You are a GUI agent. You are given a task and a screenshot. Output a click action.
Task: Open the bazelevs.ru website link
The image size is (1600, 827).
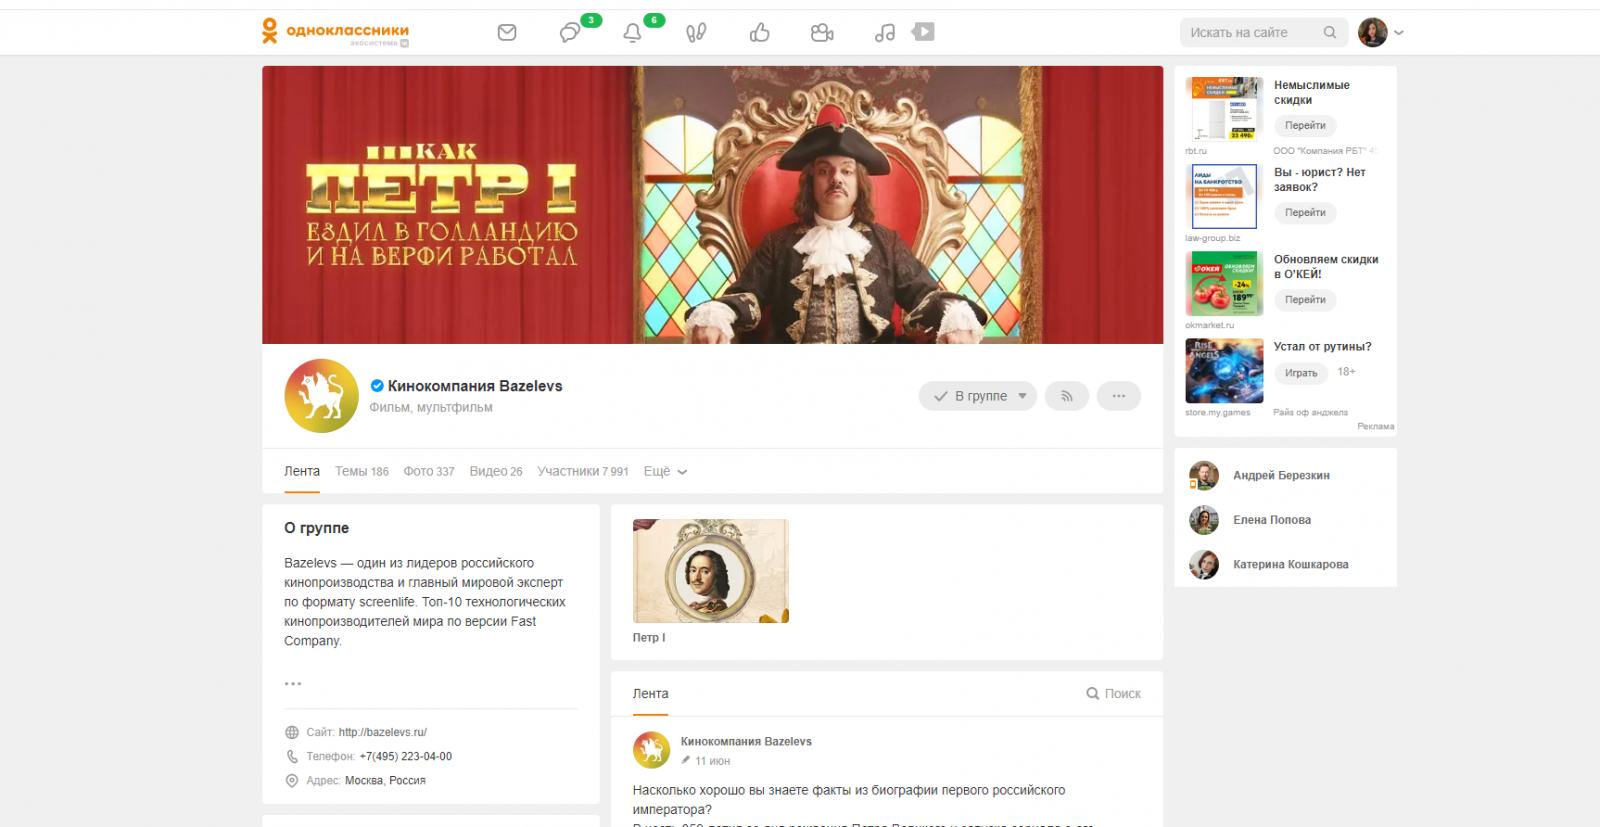point(382,732)
